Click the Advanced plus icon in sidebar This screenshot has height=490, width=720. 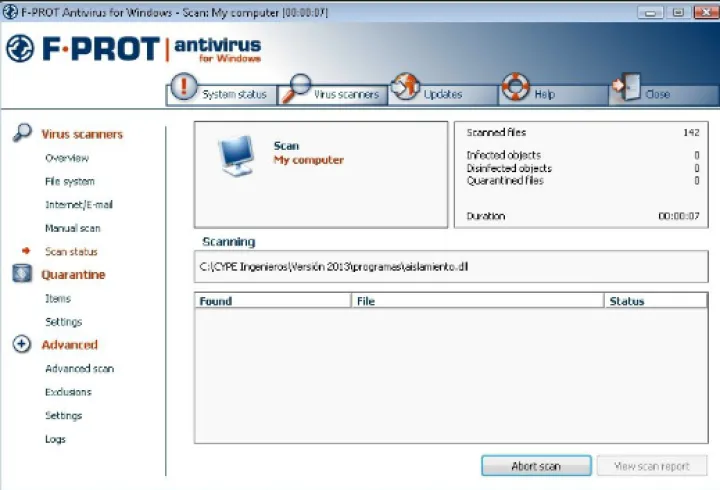point(22,345)
